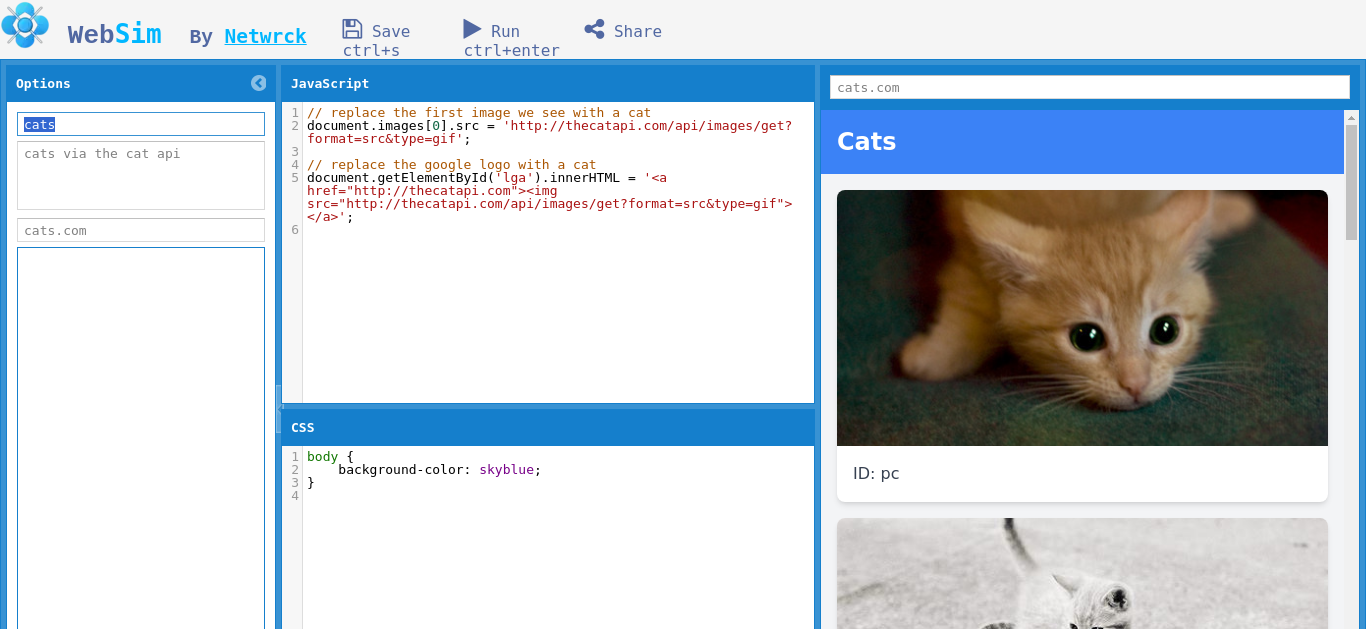
Task: Focus the name field containing 'cats'
Action: [x=141, y=124]
